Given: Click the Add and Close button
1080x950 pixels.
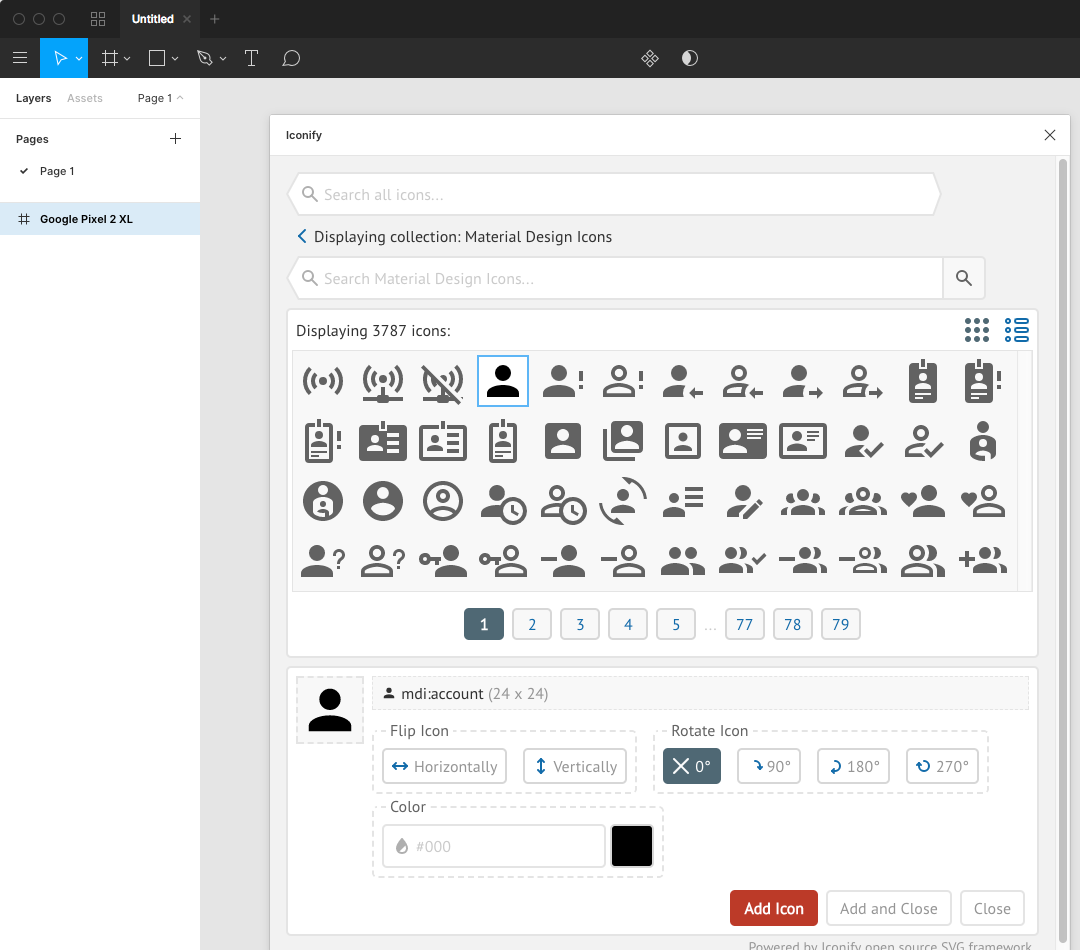Looking at the screenshot, I should pos(888,908).
